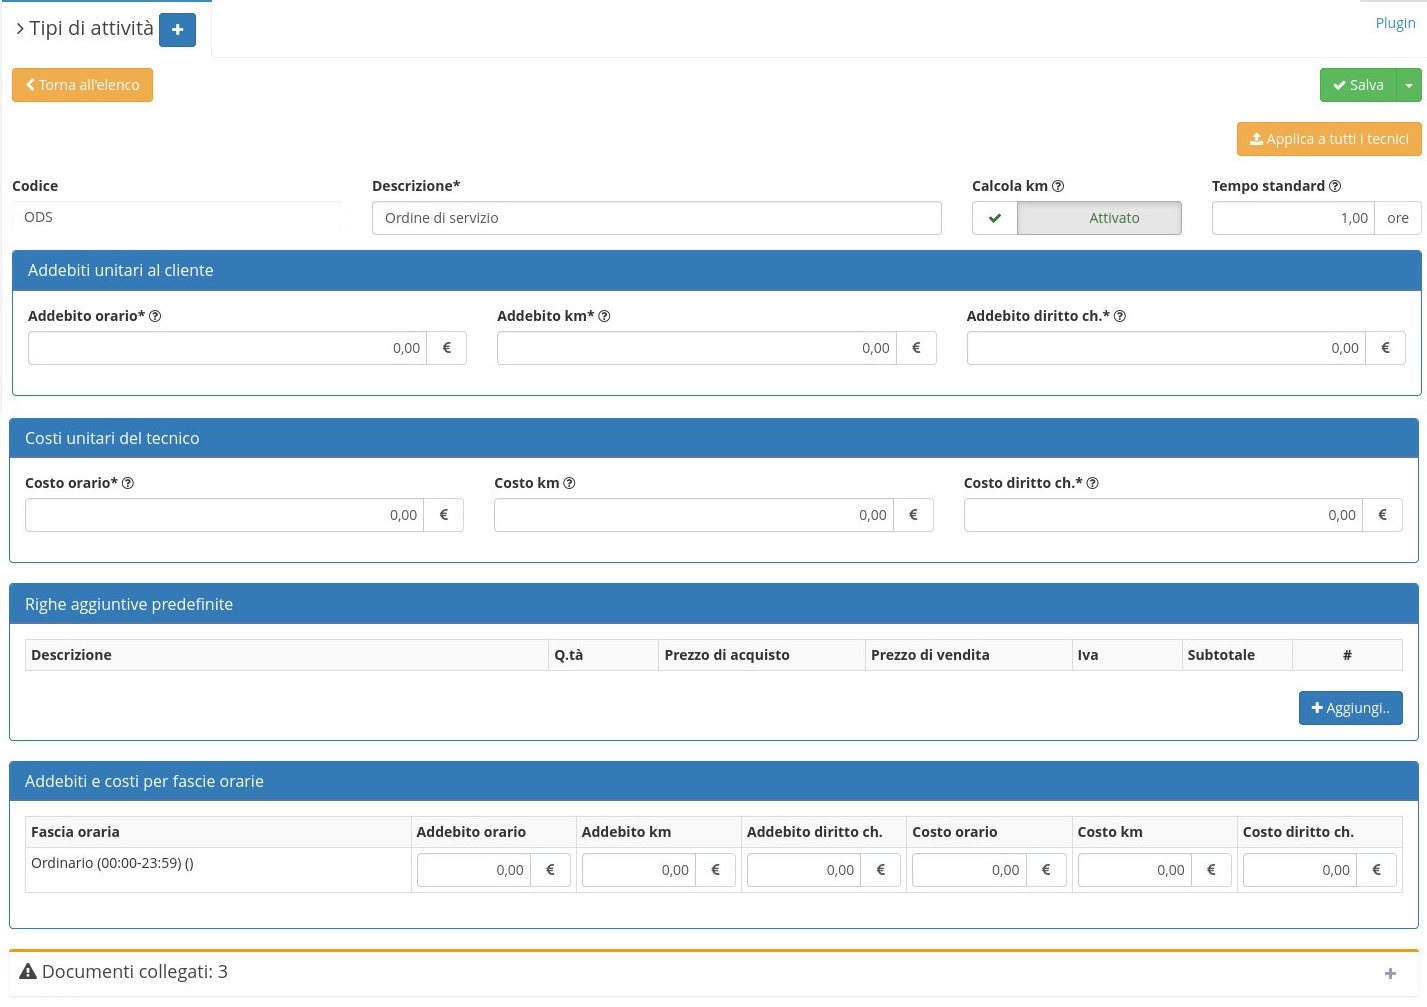Open the Plugin tab
Image resolution: width=1427 pixels, height=1007 pixels.
tap(1395, 23)
